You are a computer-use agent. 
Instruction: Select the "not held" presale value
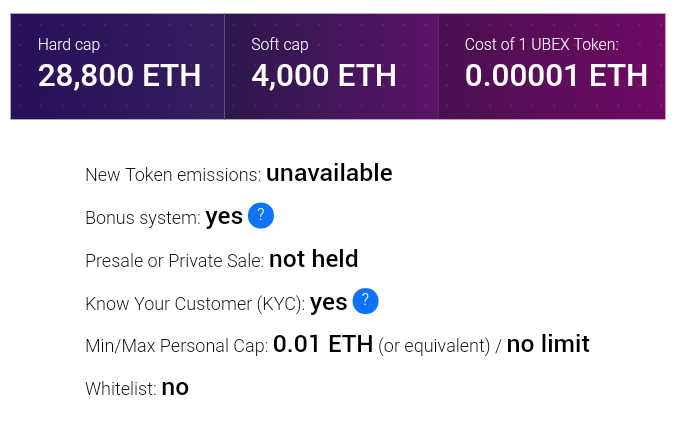click(313, 260)
